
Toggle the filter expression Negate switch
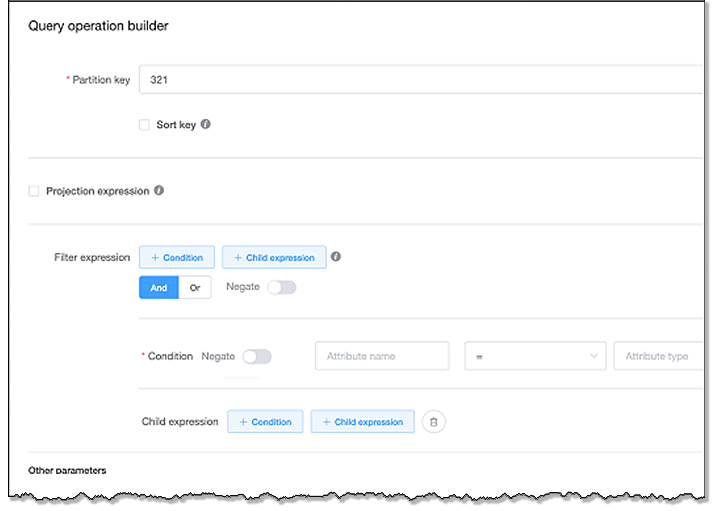(x=281, y=287)
